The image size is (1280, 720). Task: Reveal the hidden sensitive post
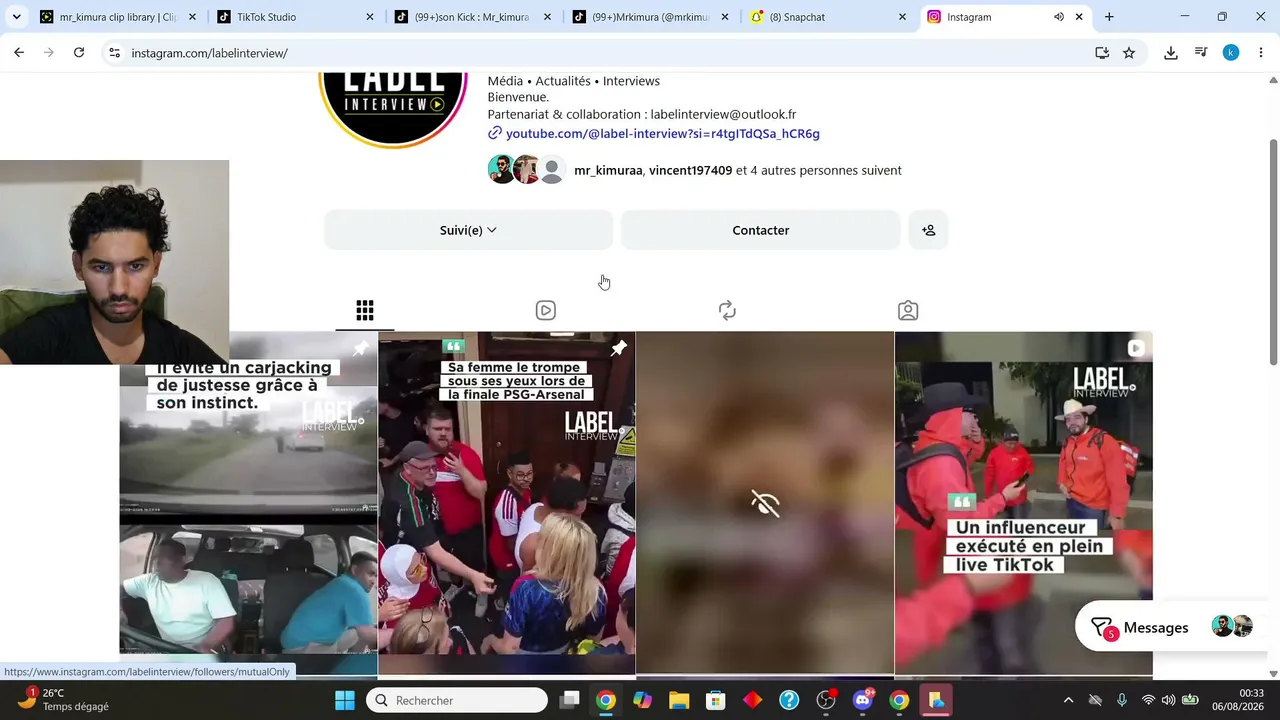[x=765, y=503]
